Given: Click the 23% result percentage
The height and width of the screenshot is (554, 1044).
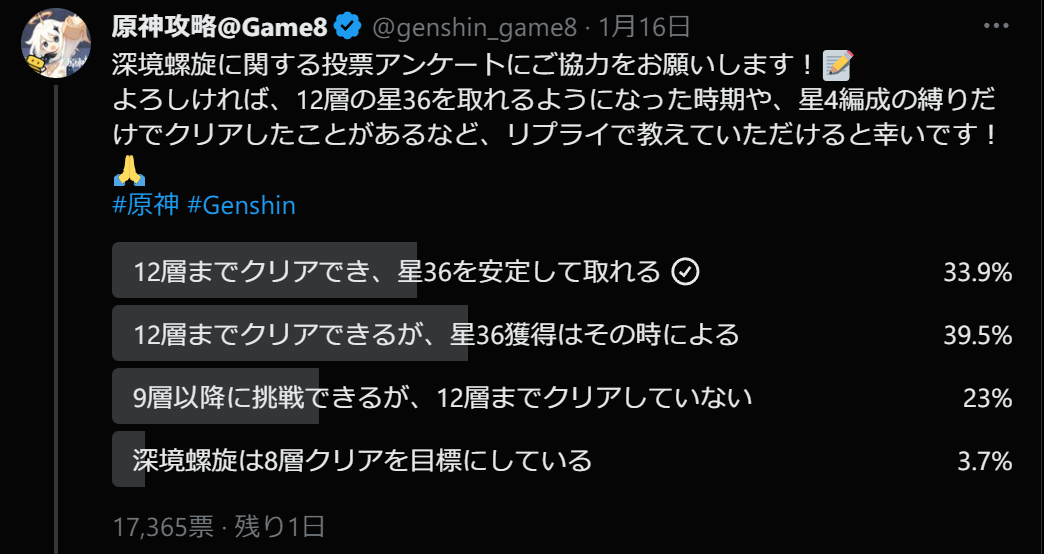Looking at the screenshot, I should (x=987, y=398).
